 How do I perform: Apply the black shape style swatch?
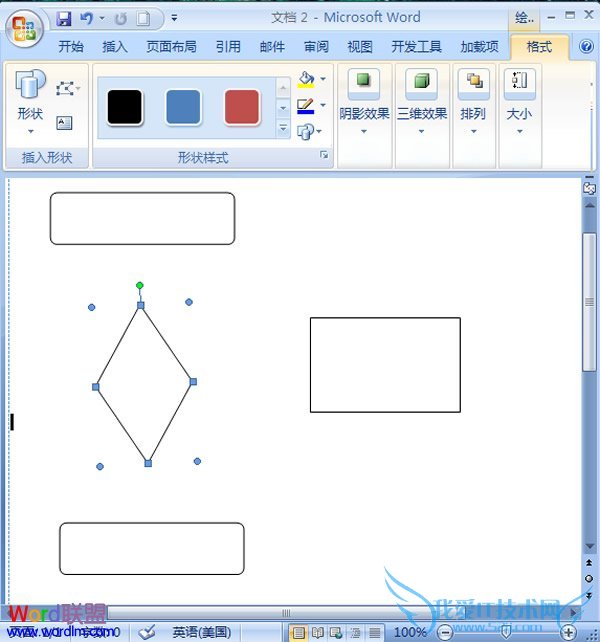click(125, 107)
